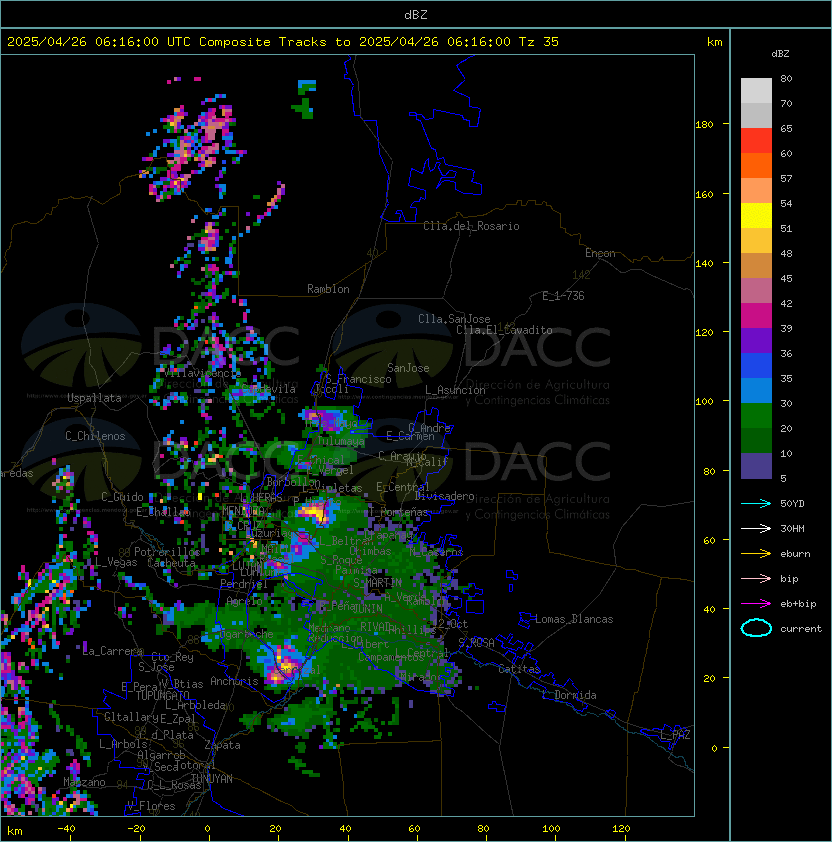Image resolution: width=832 pixels, height=842 pixels.
Task: Click the Cacheuta place label
Action: [x=171, y=563]
